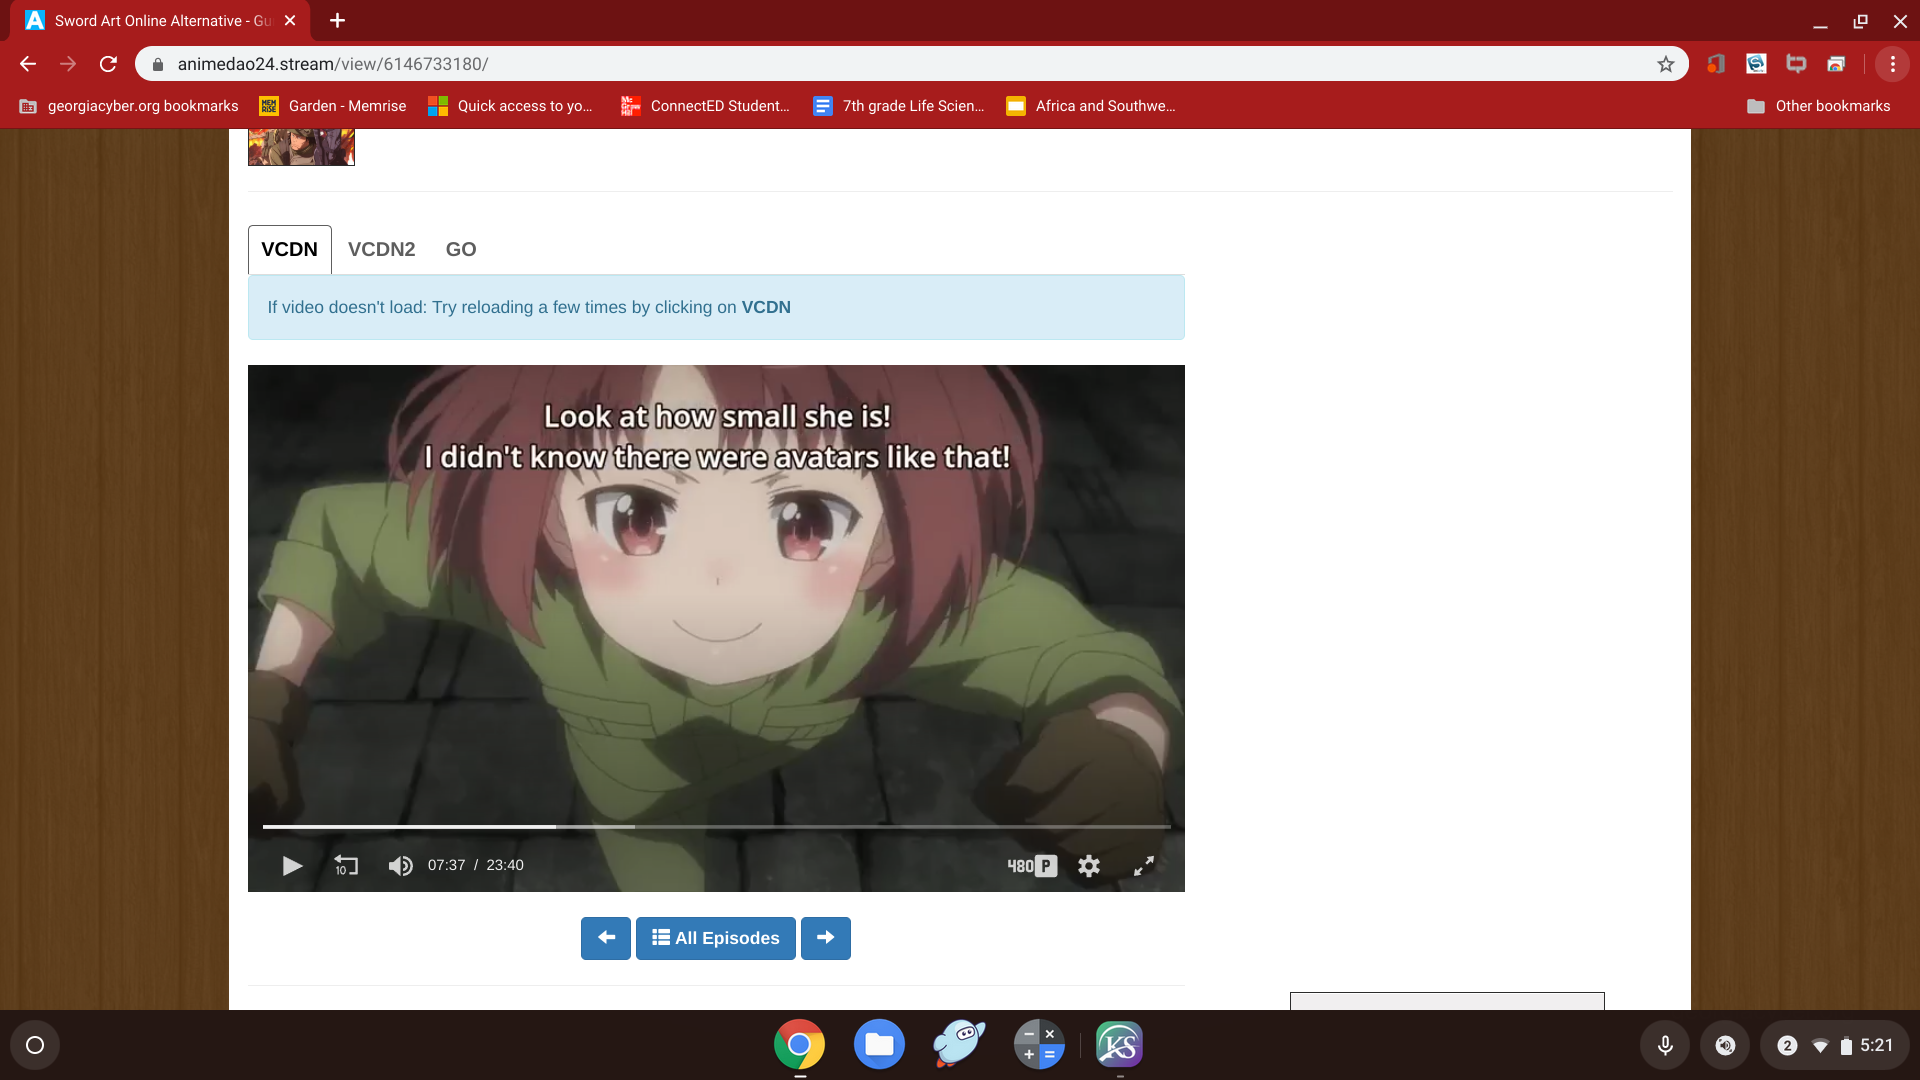Open the third browser extension icon

[x=1796, y=64]
